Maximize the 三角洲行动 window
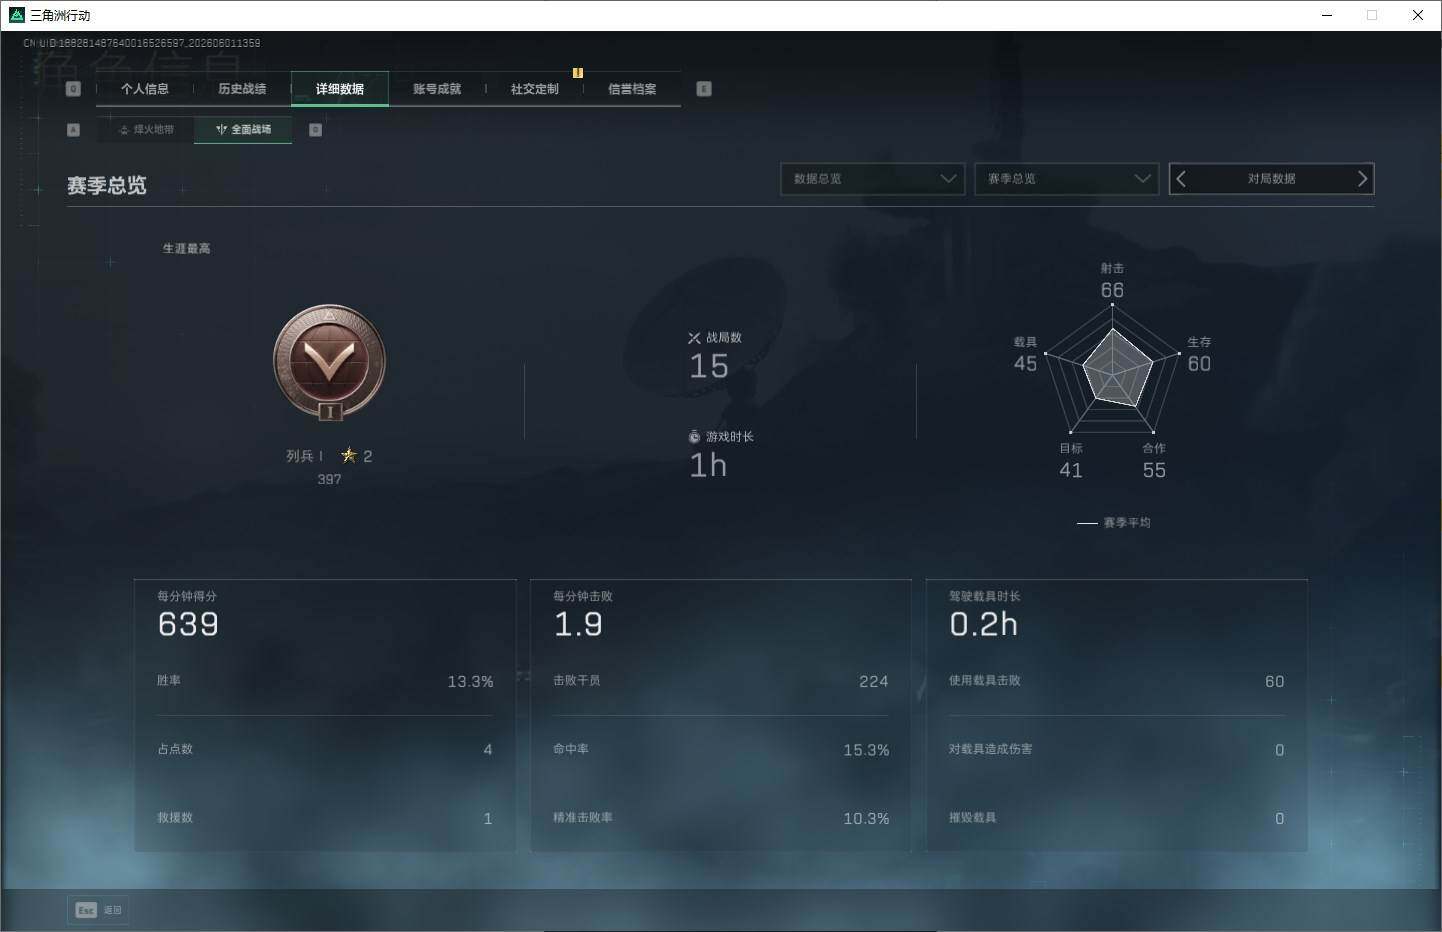The image size is (1442, 932). coord(1372,15)
